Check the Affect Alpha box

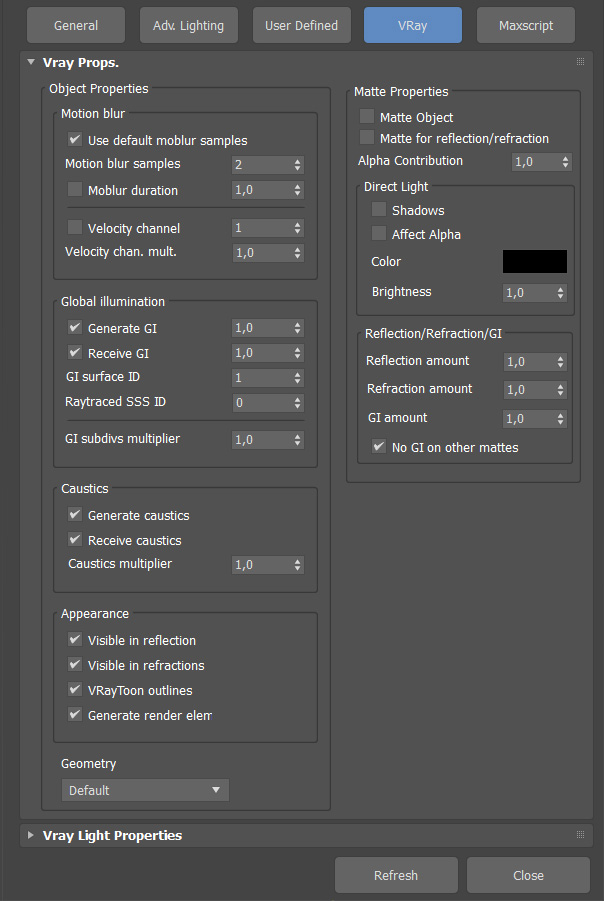[379, 233]
